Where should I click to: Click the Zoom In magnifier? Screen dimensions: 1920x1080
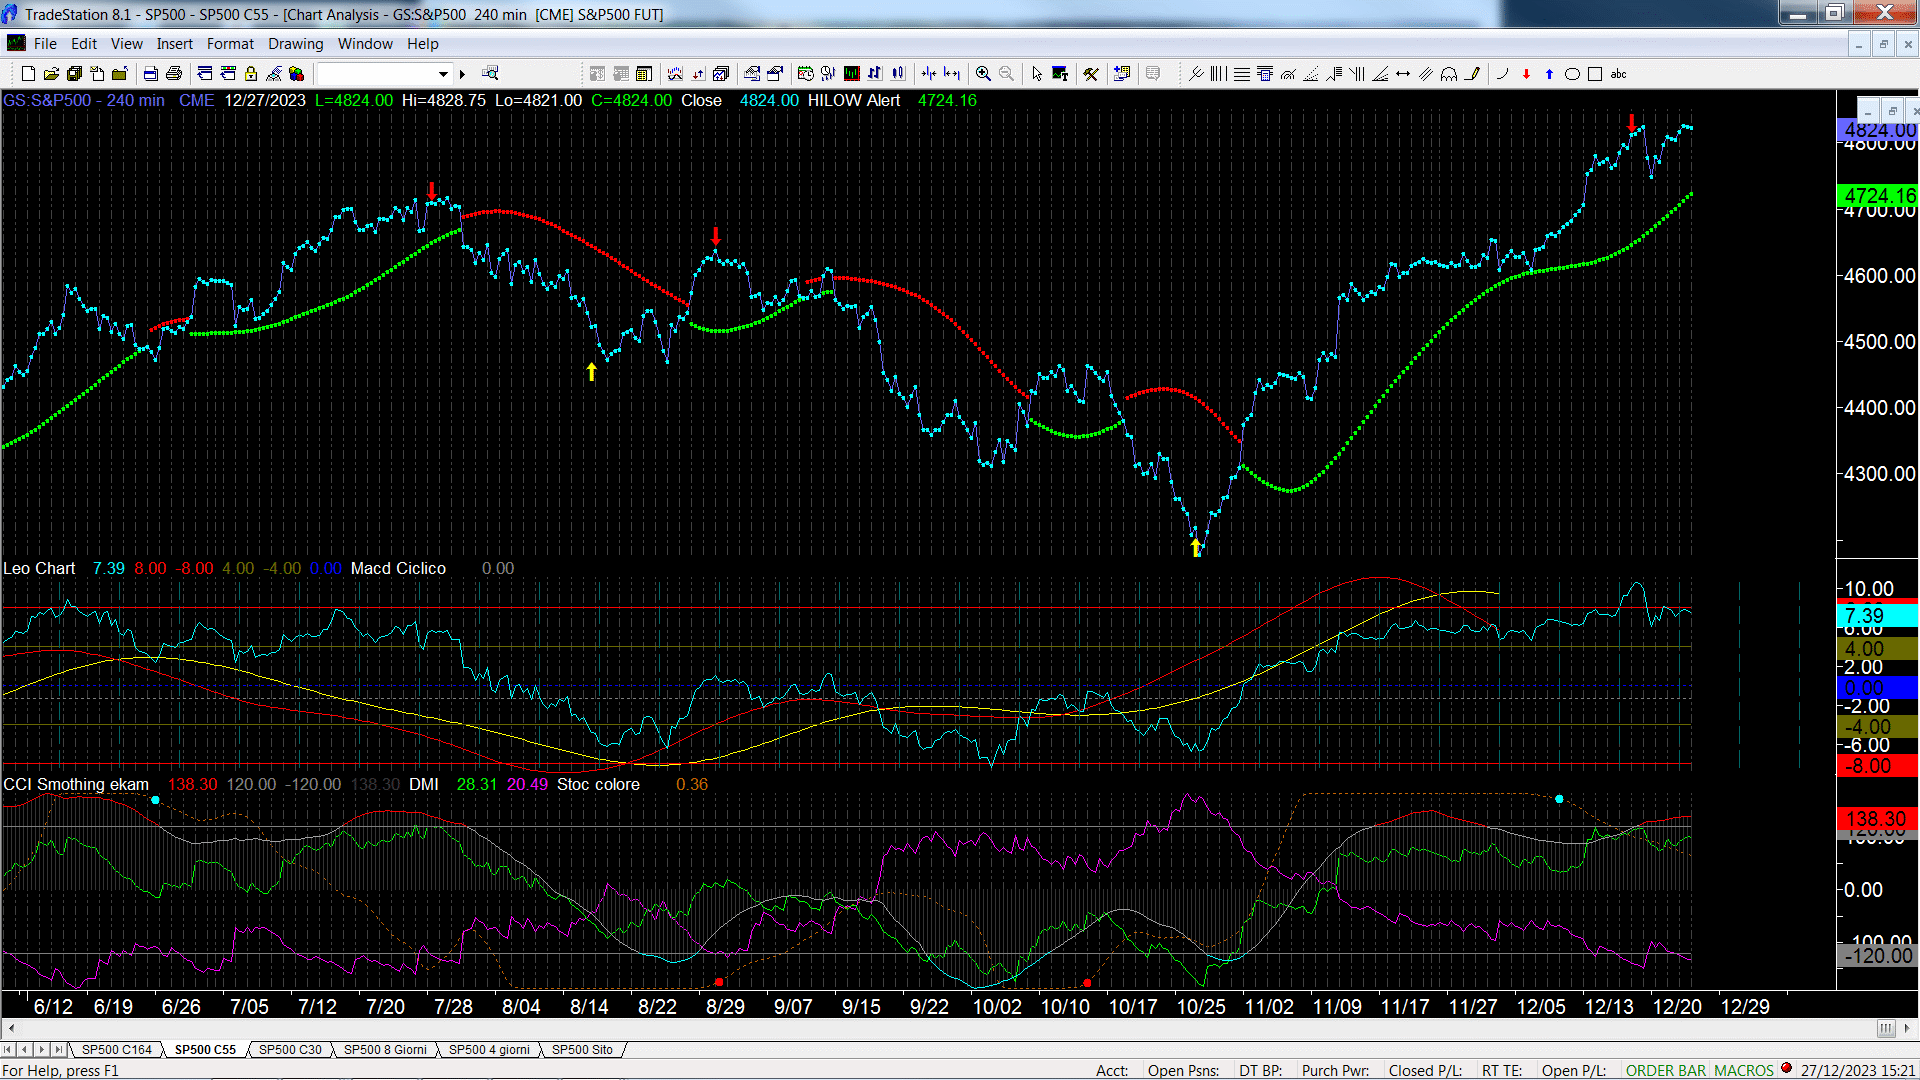[983, 74]
